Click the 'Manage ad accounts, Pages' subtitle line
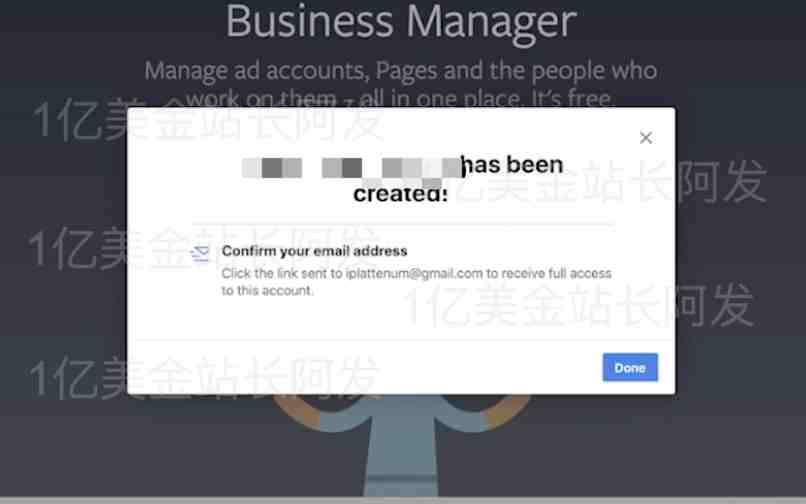This screenshot has height=504, width=806. click(400, 70)
